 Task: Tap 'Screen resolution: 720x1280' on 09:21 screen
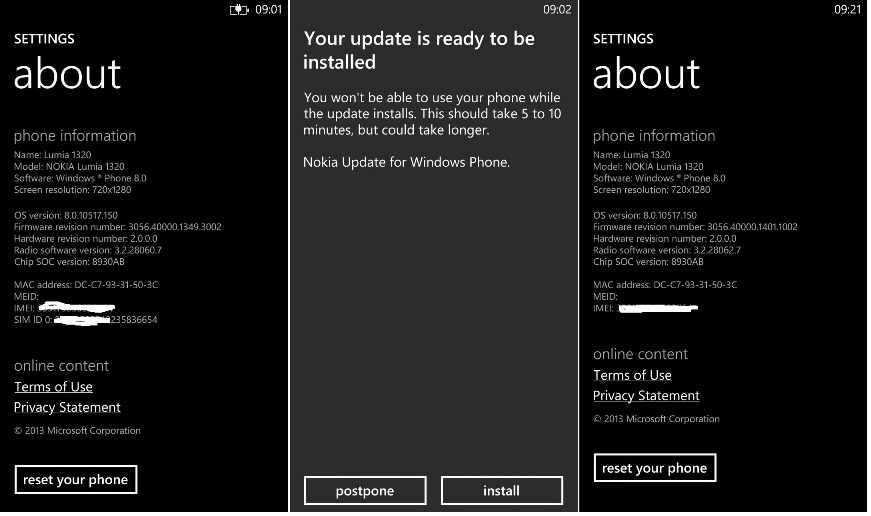click(x=652, y=189)
